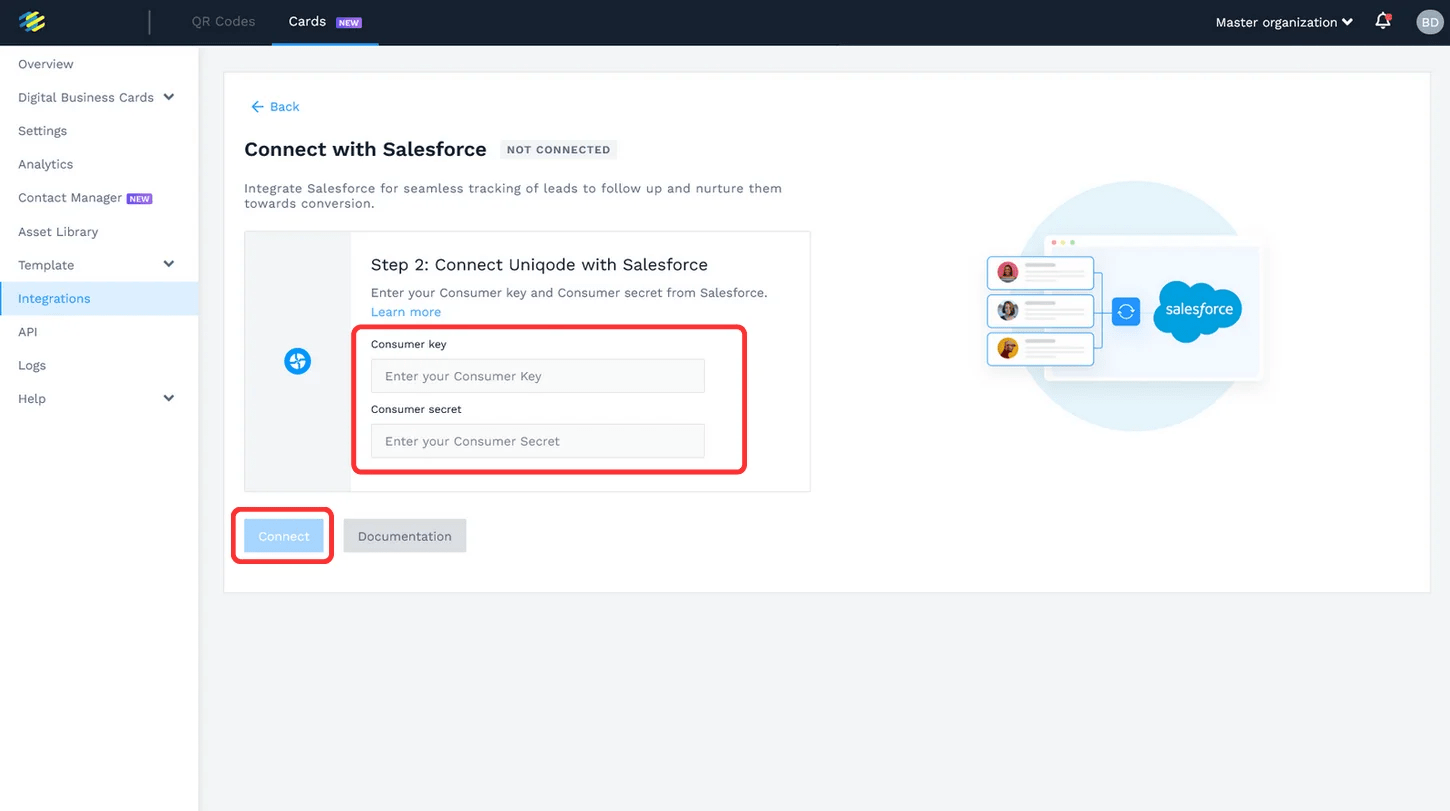This screenshot has width=1450, height=811.
Task: Click the sync arrows icon in the illustration
Action: click(1126, 311)
